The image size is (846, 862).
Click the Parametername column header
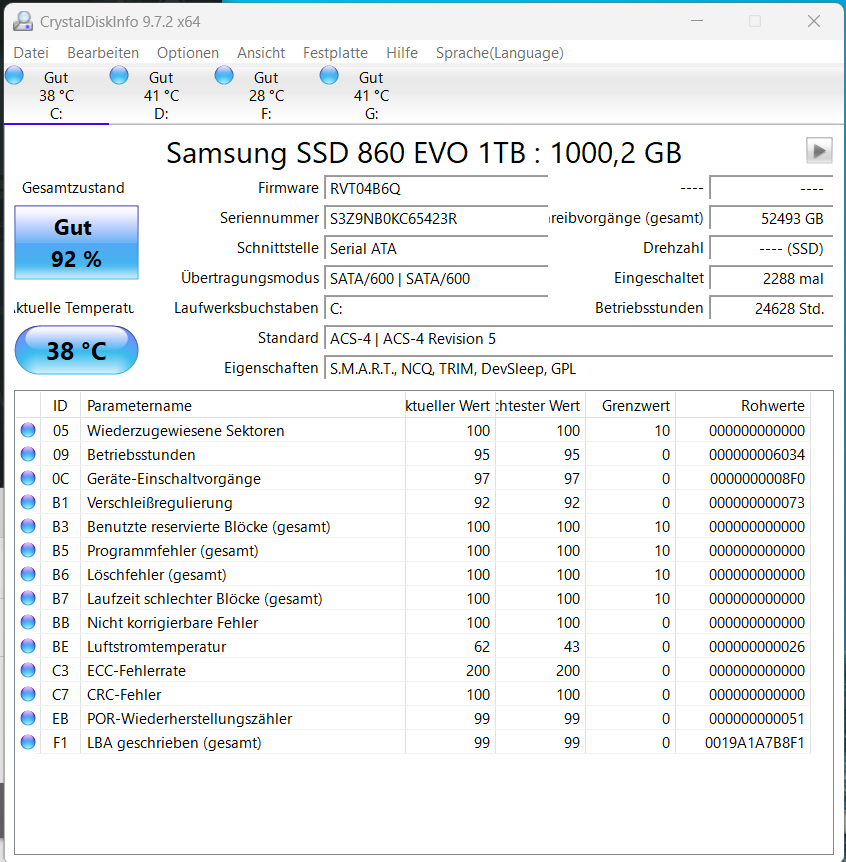pos(243,406)
